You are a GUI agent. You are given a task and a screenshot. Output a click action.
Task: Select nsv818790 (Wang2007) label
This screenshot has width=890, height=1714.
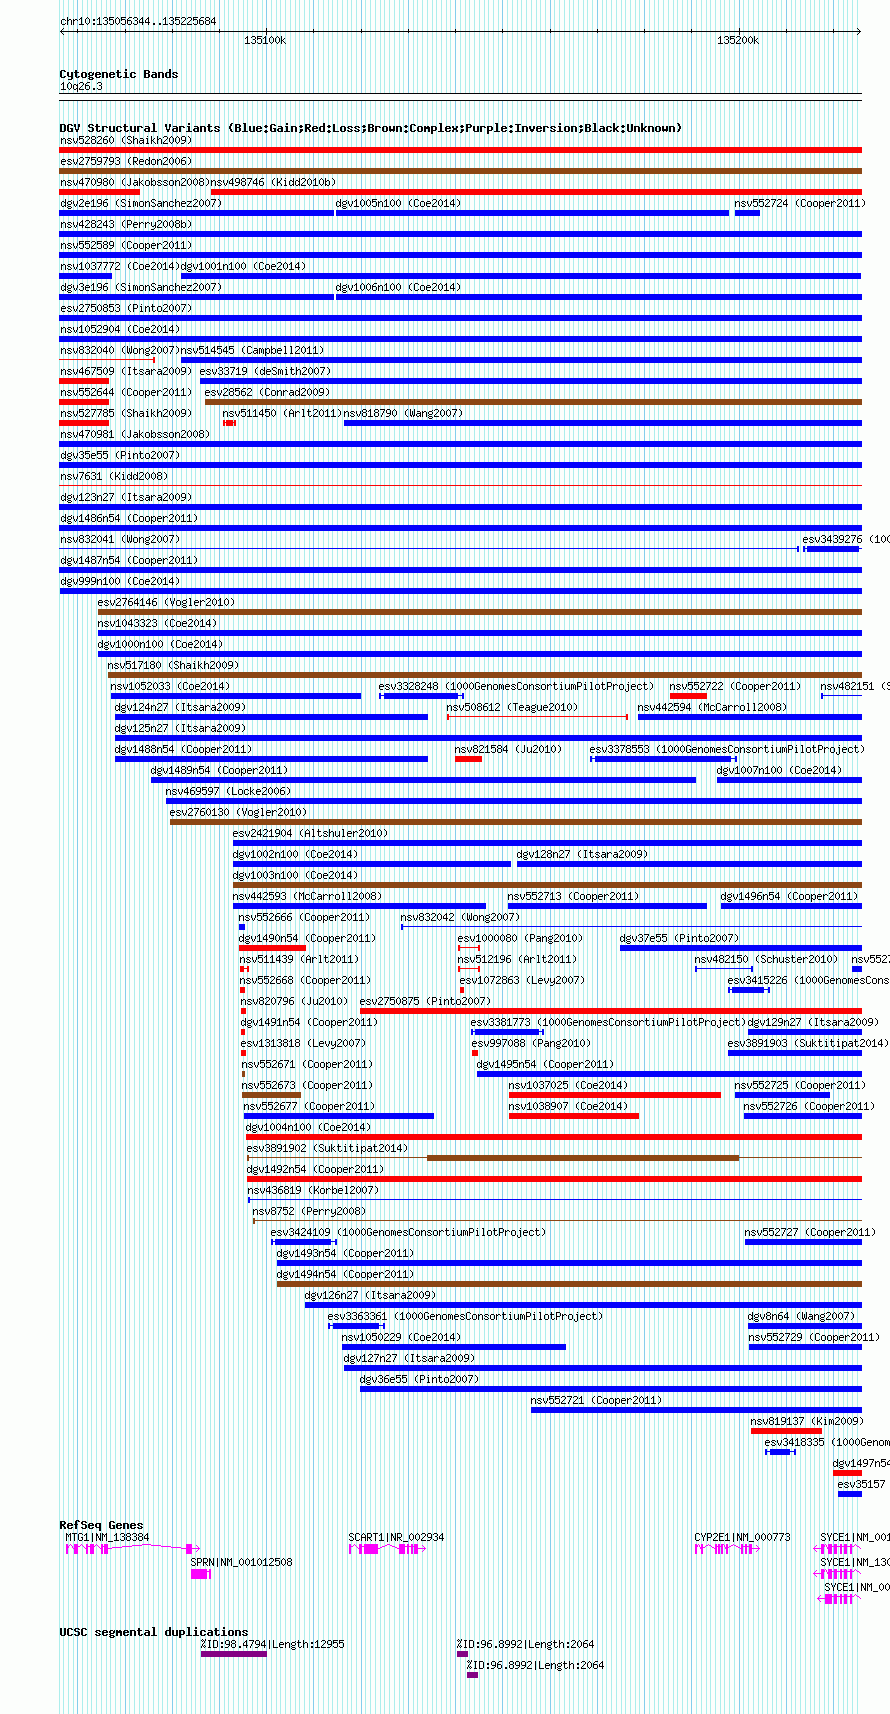[x=404, y=413]
